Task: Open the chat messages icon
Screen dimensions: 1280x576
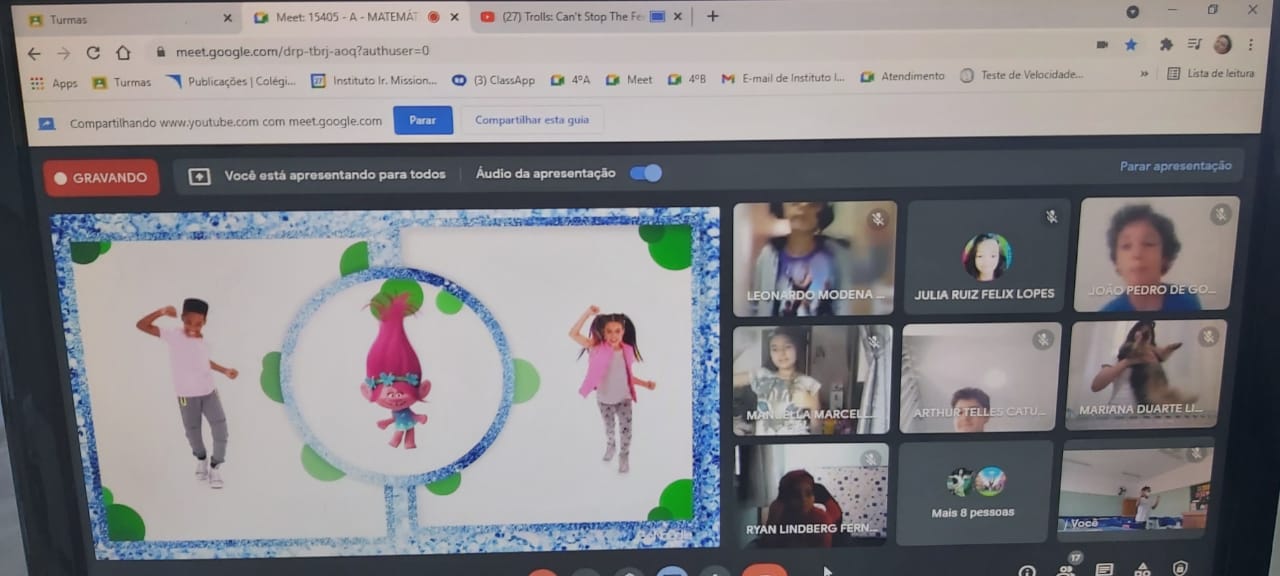Action: [1104, 569]
